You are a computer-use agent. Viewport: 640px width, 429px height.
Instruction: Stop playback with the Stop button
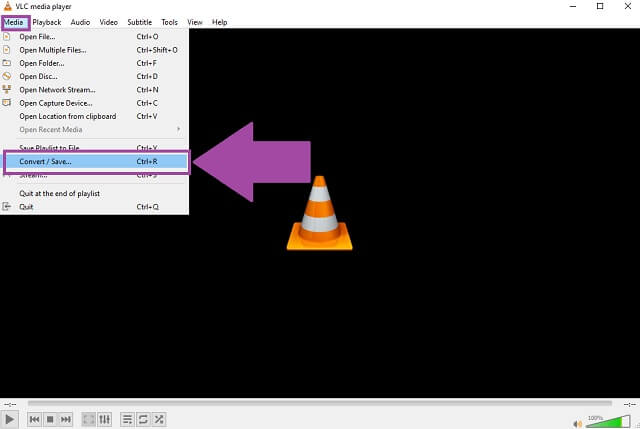click(50, 419)
